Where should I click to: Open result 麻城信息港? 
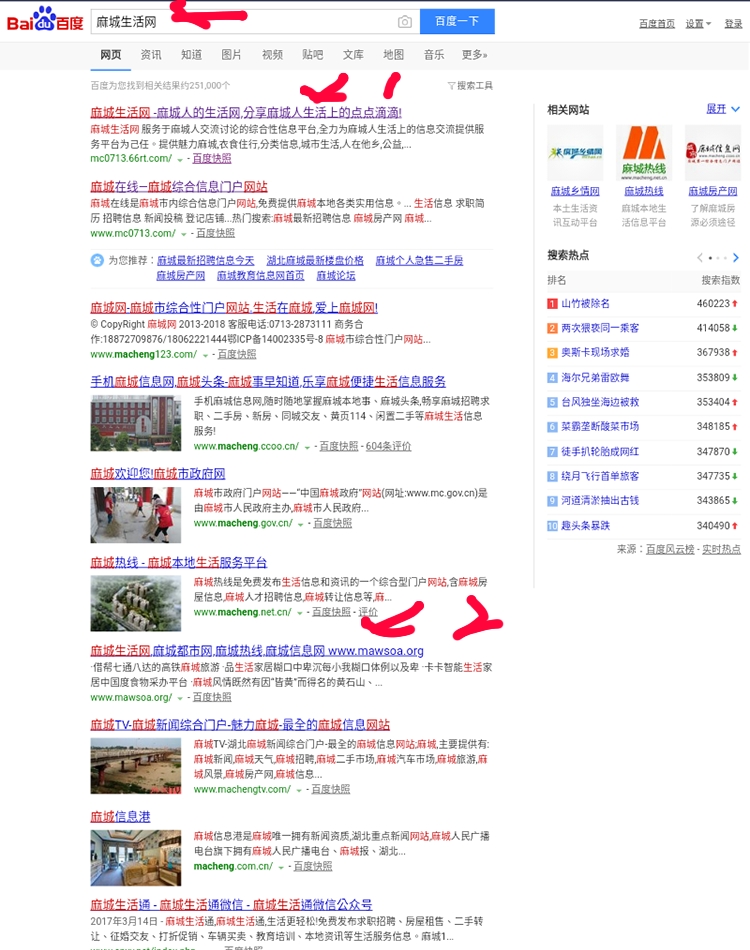click(x=120, y=817)
